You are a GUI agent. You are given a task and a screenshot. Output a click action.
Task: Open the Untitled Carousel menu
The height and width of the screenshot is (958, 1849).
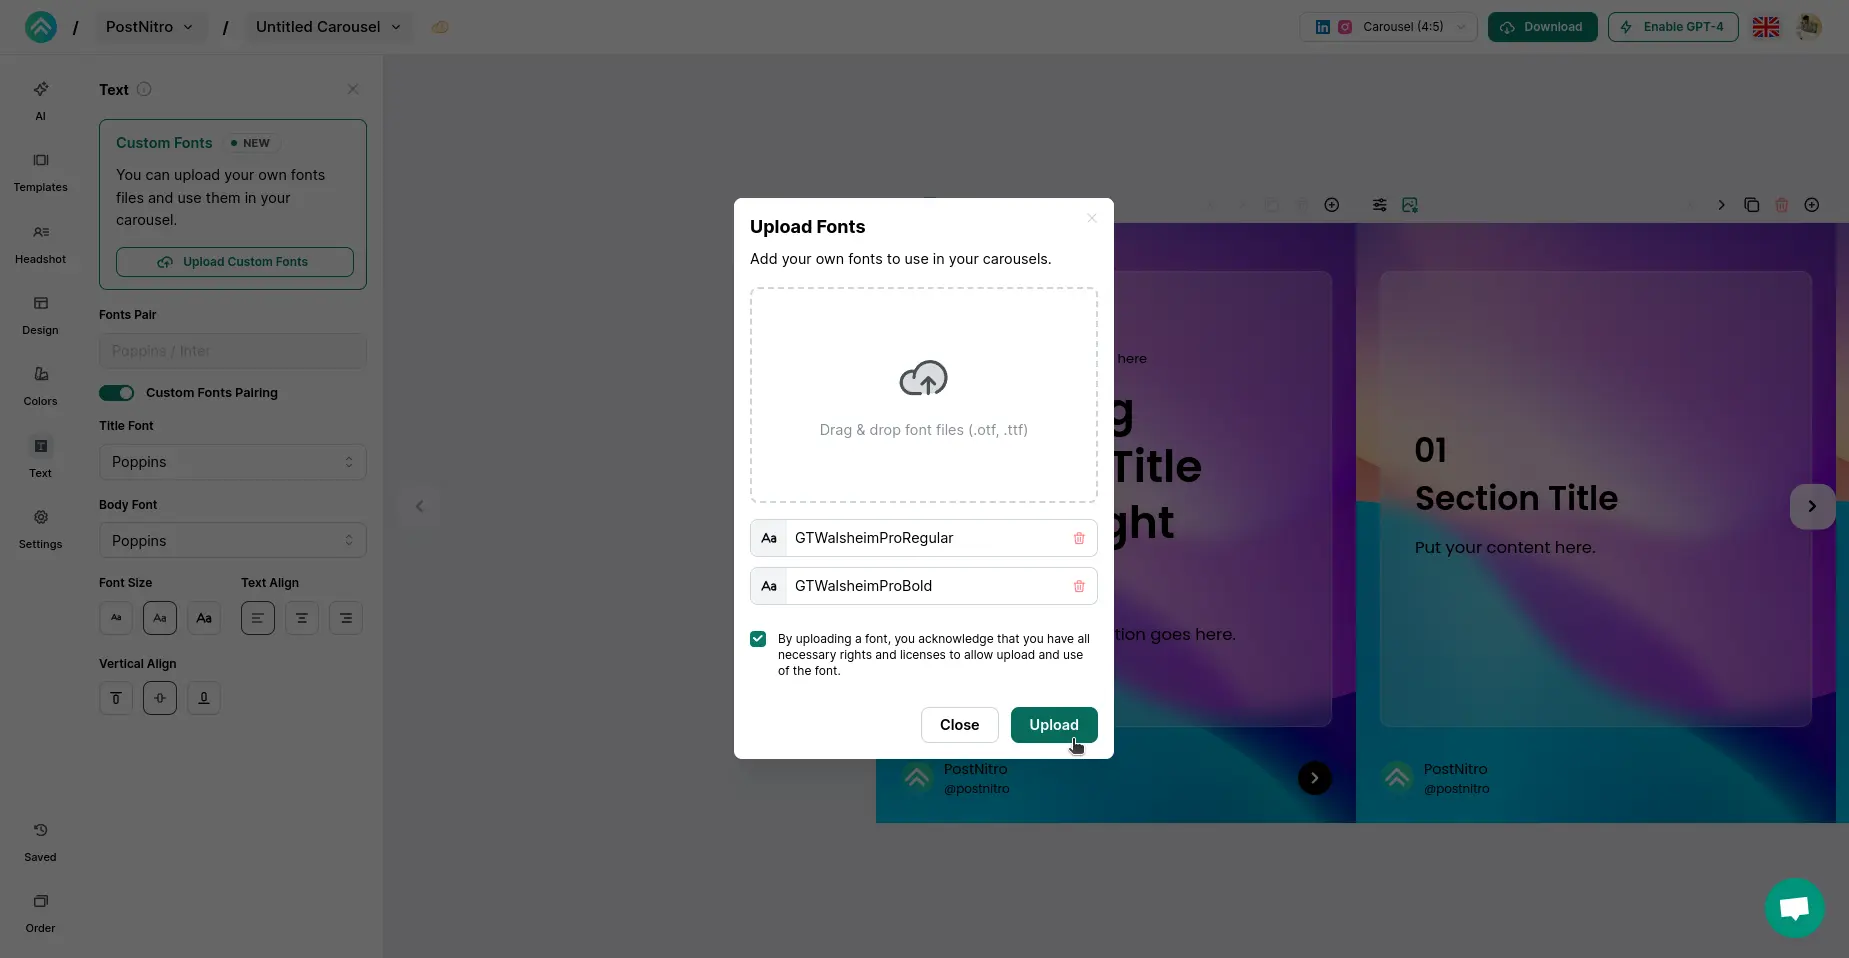point(327,27)
